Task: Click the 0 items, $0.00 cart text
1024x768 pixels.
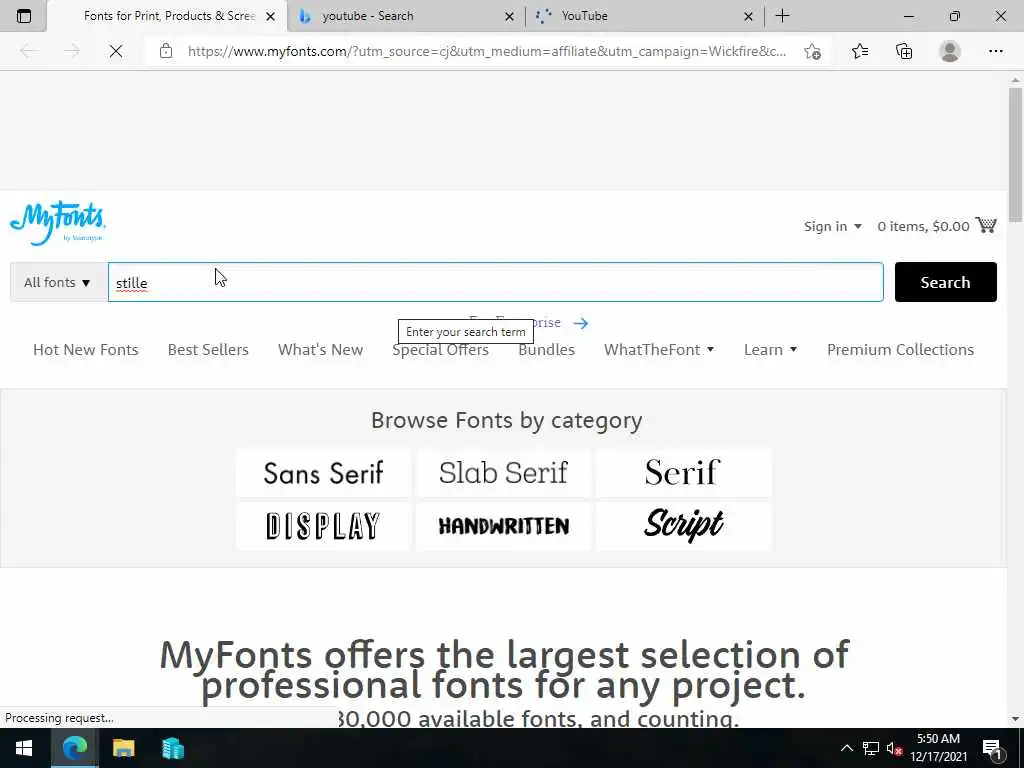Action: (x=923, y=226)
